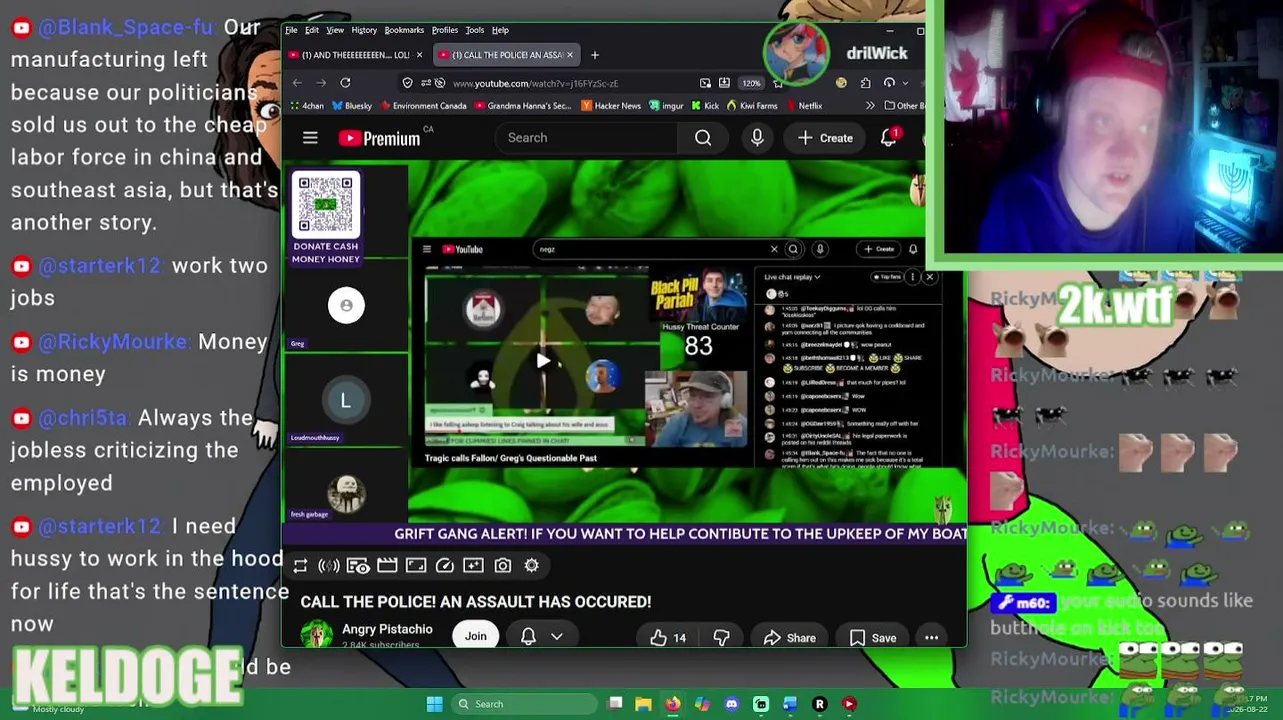Dislike the video with thumbs down
This screenshot has width=1283, height=720.
coord(721,638)
